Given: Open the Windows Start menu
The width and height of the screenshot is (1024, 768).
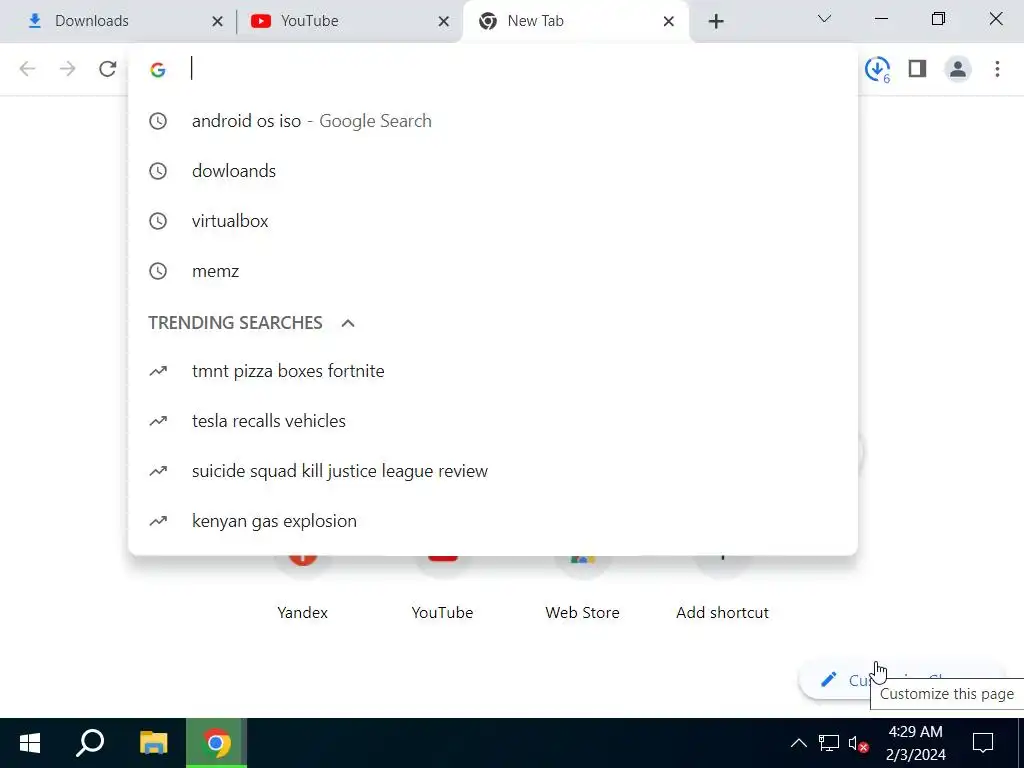Looking at the screenshot, I should tap(30, 743).
